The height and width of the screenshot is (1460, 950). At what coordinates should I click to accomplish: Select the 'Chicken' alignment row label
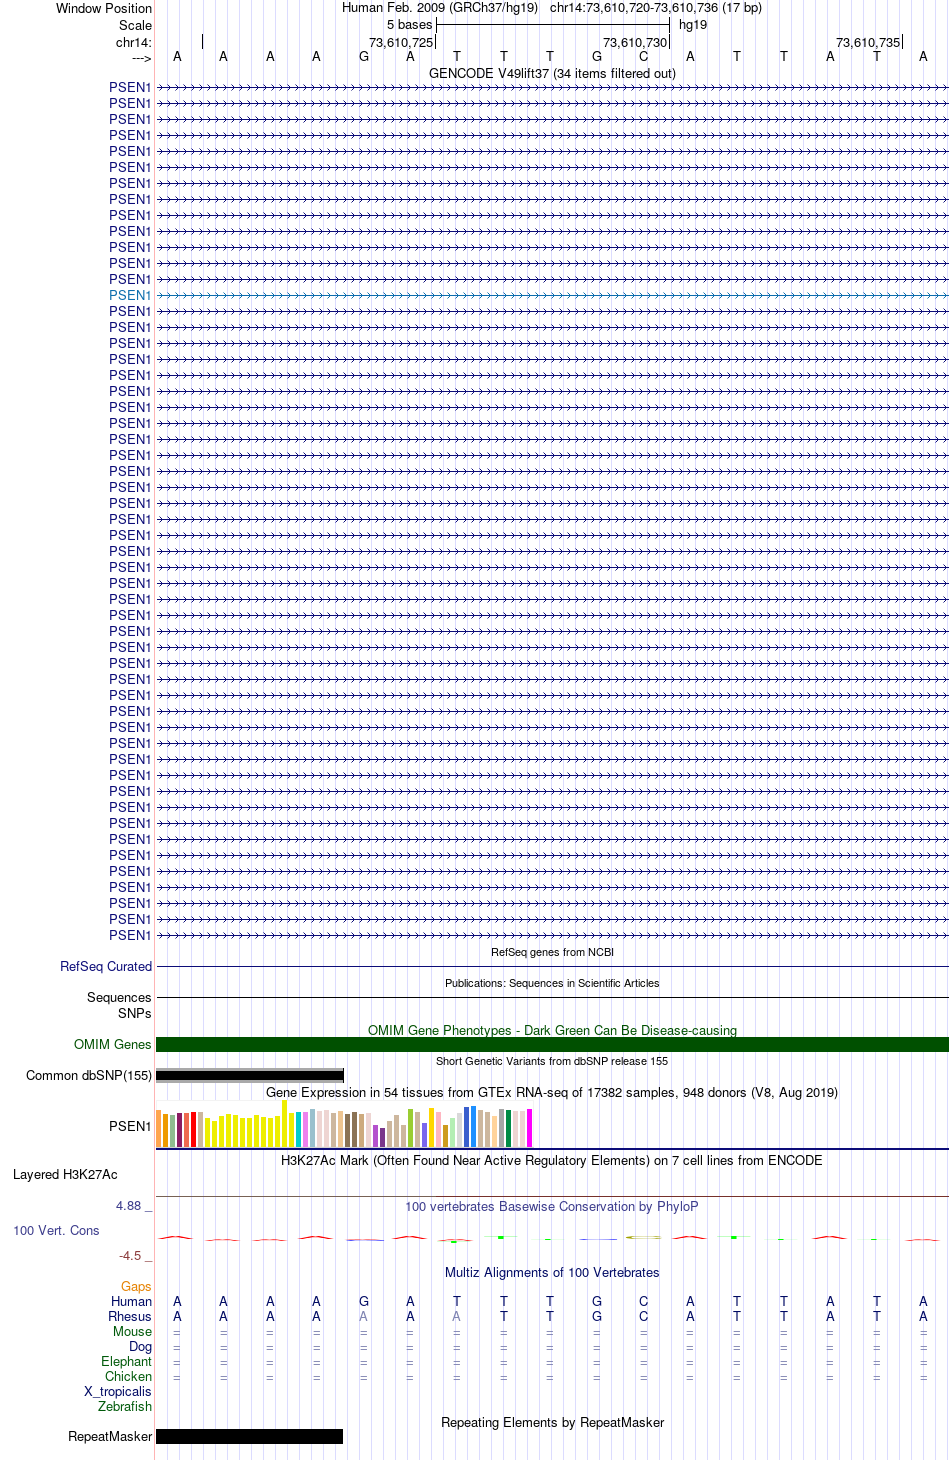point(128,1376)
